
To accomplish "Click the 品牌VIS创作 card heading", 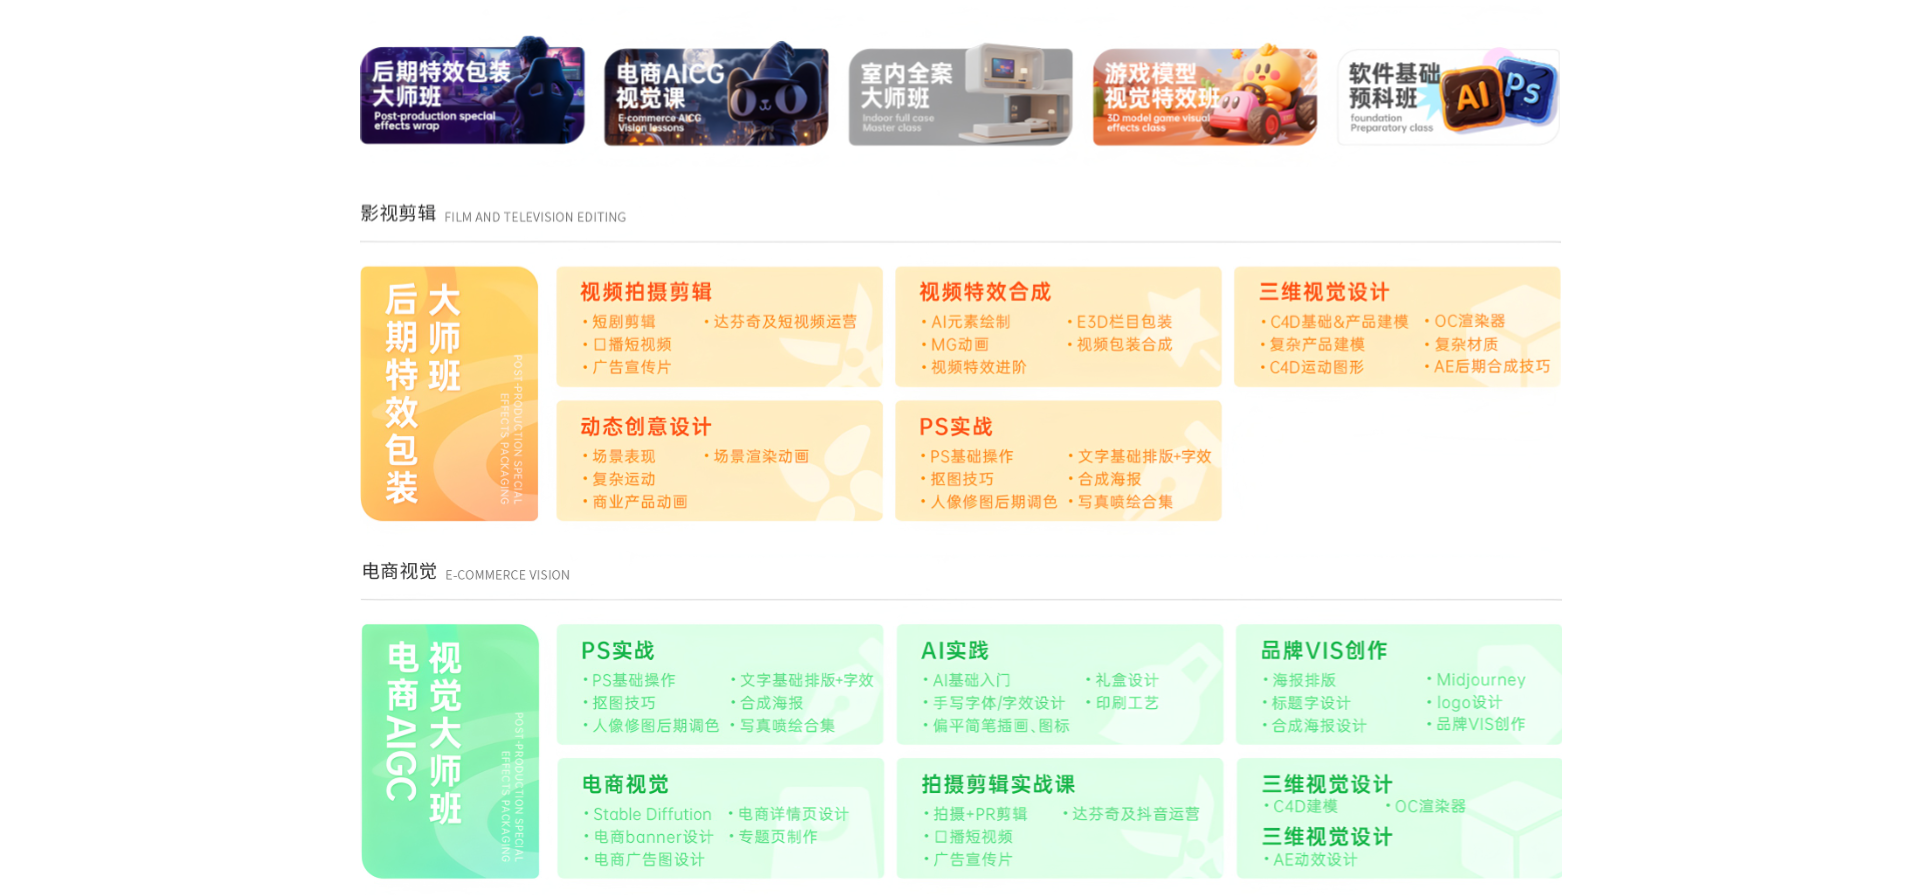I will pyautogui.click(x=1324, y=651).
